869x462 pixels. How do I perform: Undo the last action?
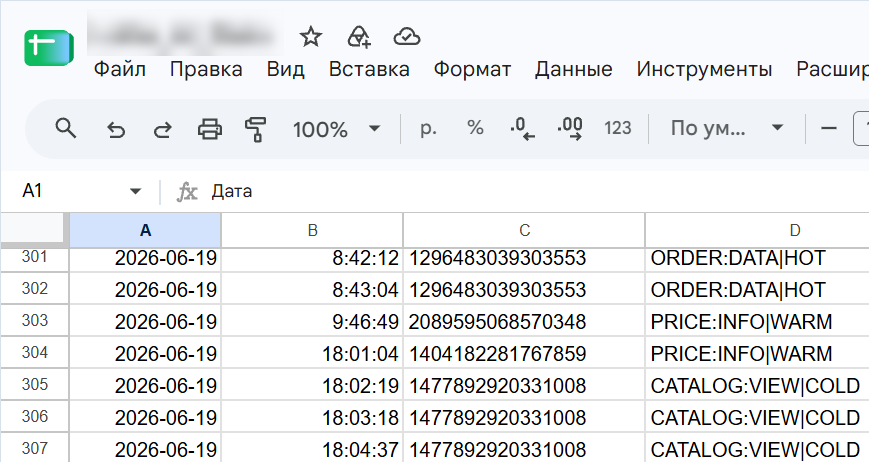pyautogui.click(x=115, y=130)
